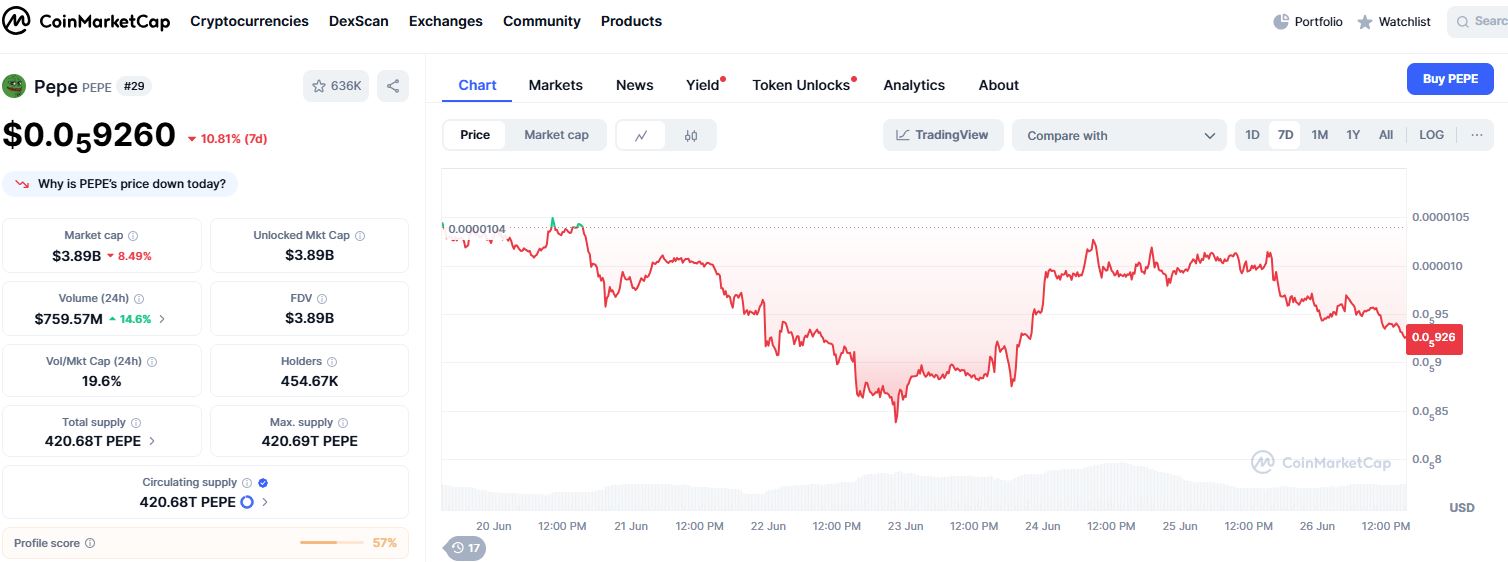The width and height of the screenshot is (1508, 562).
Task: Expand Volume (24h) details chevron
Action: point(163,319)
